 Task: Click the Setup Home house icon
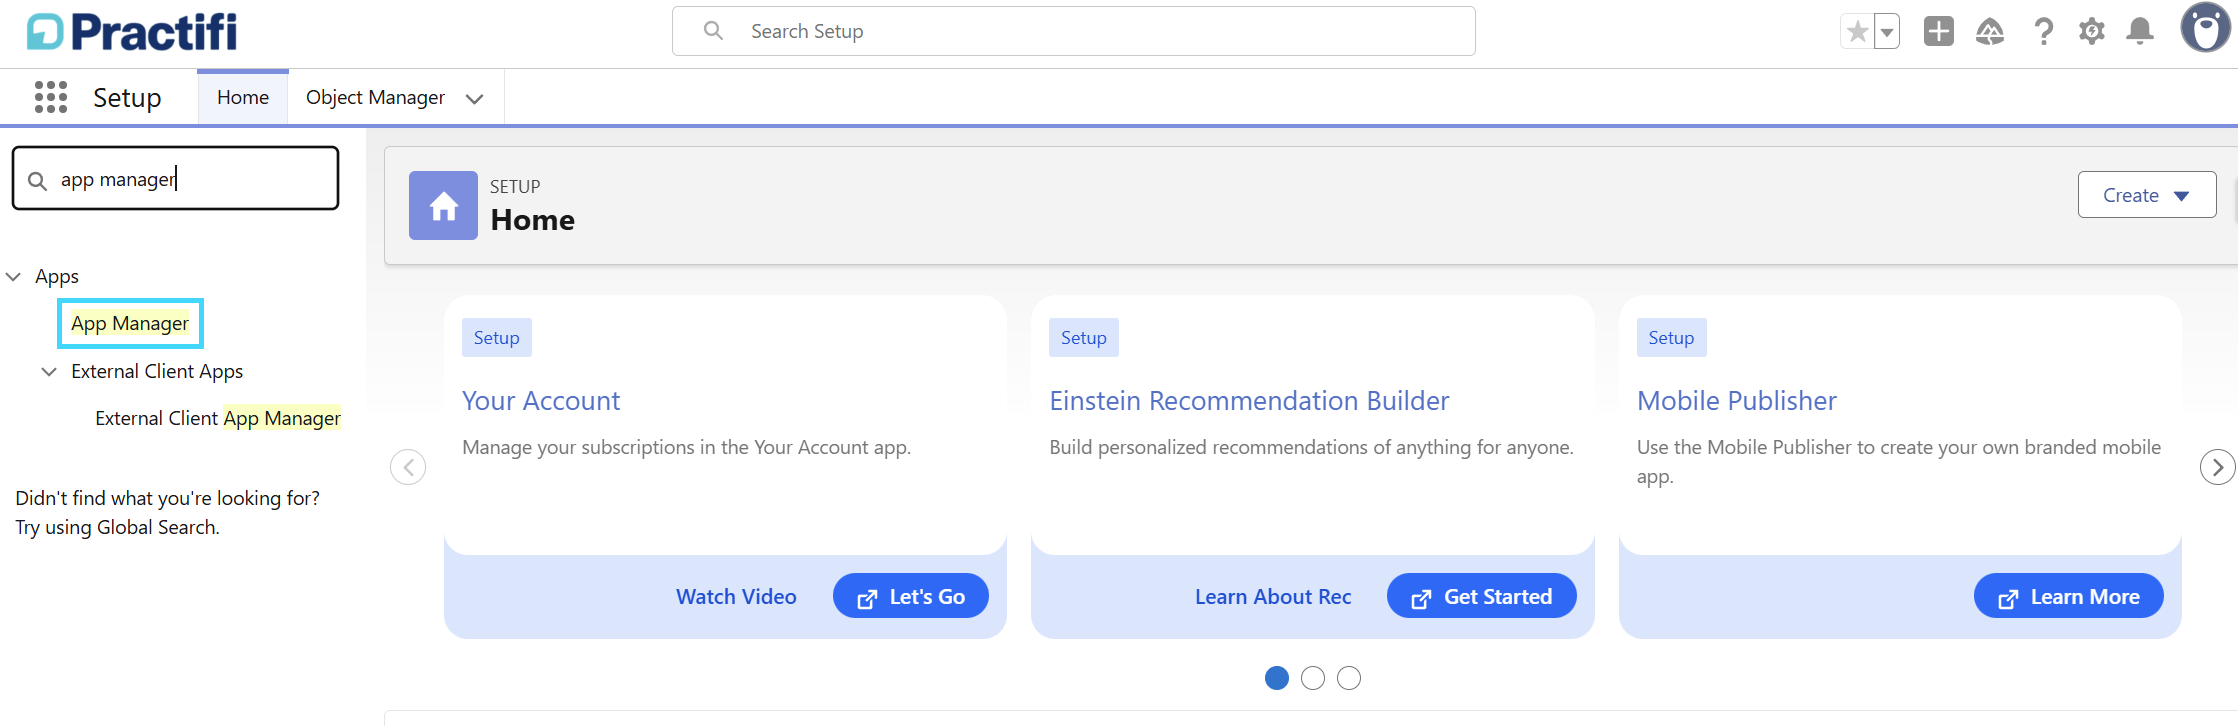(x=443, y=205)
